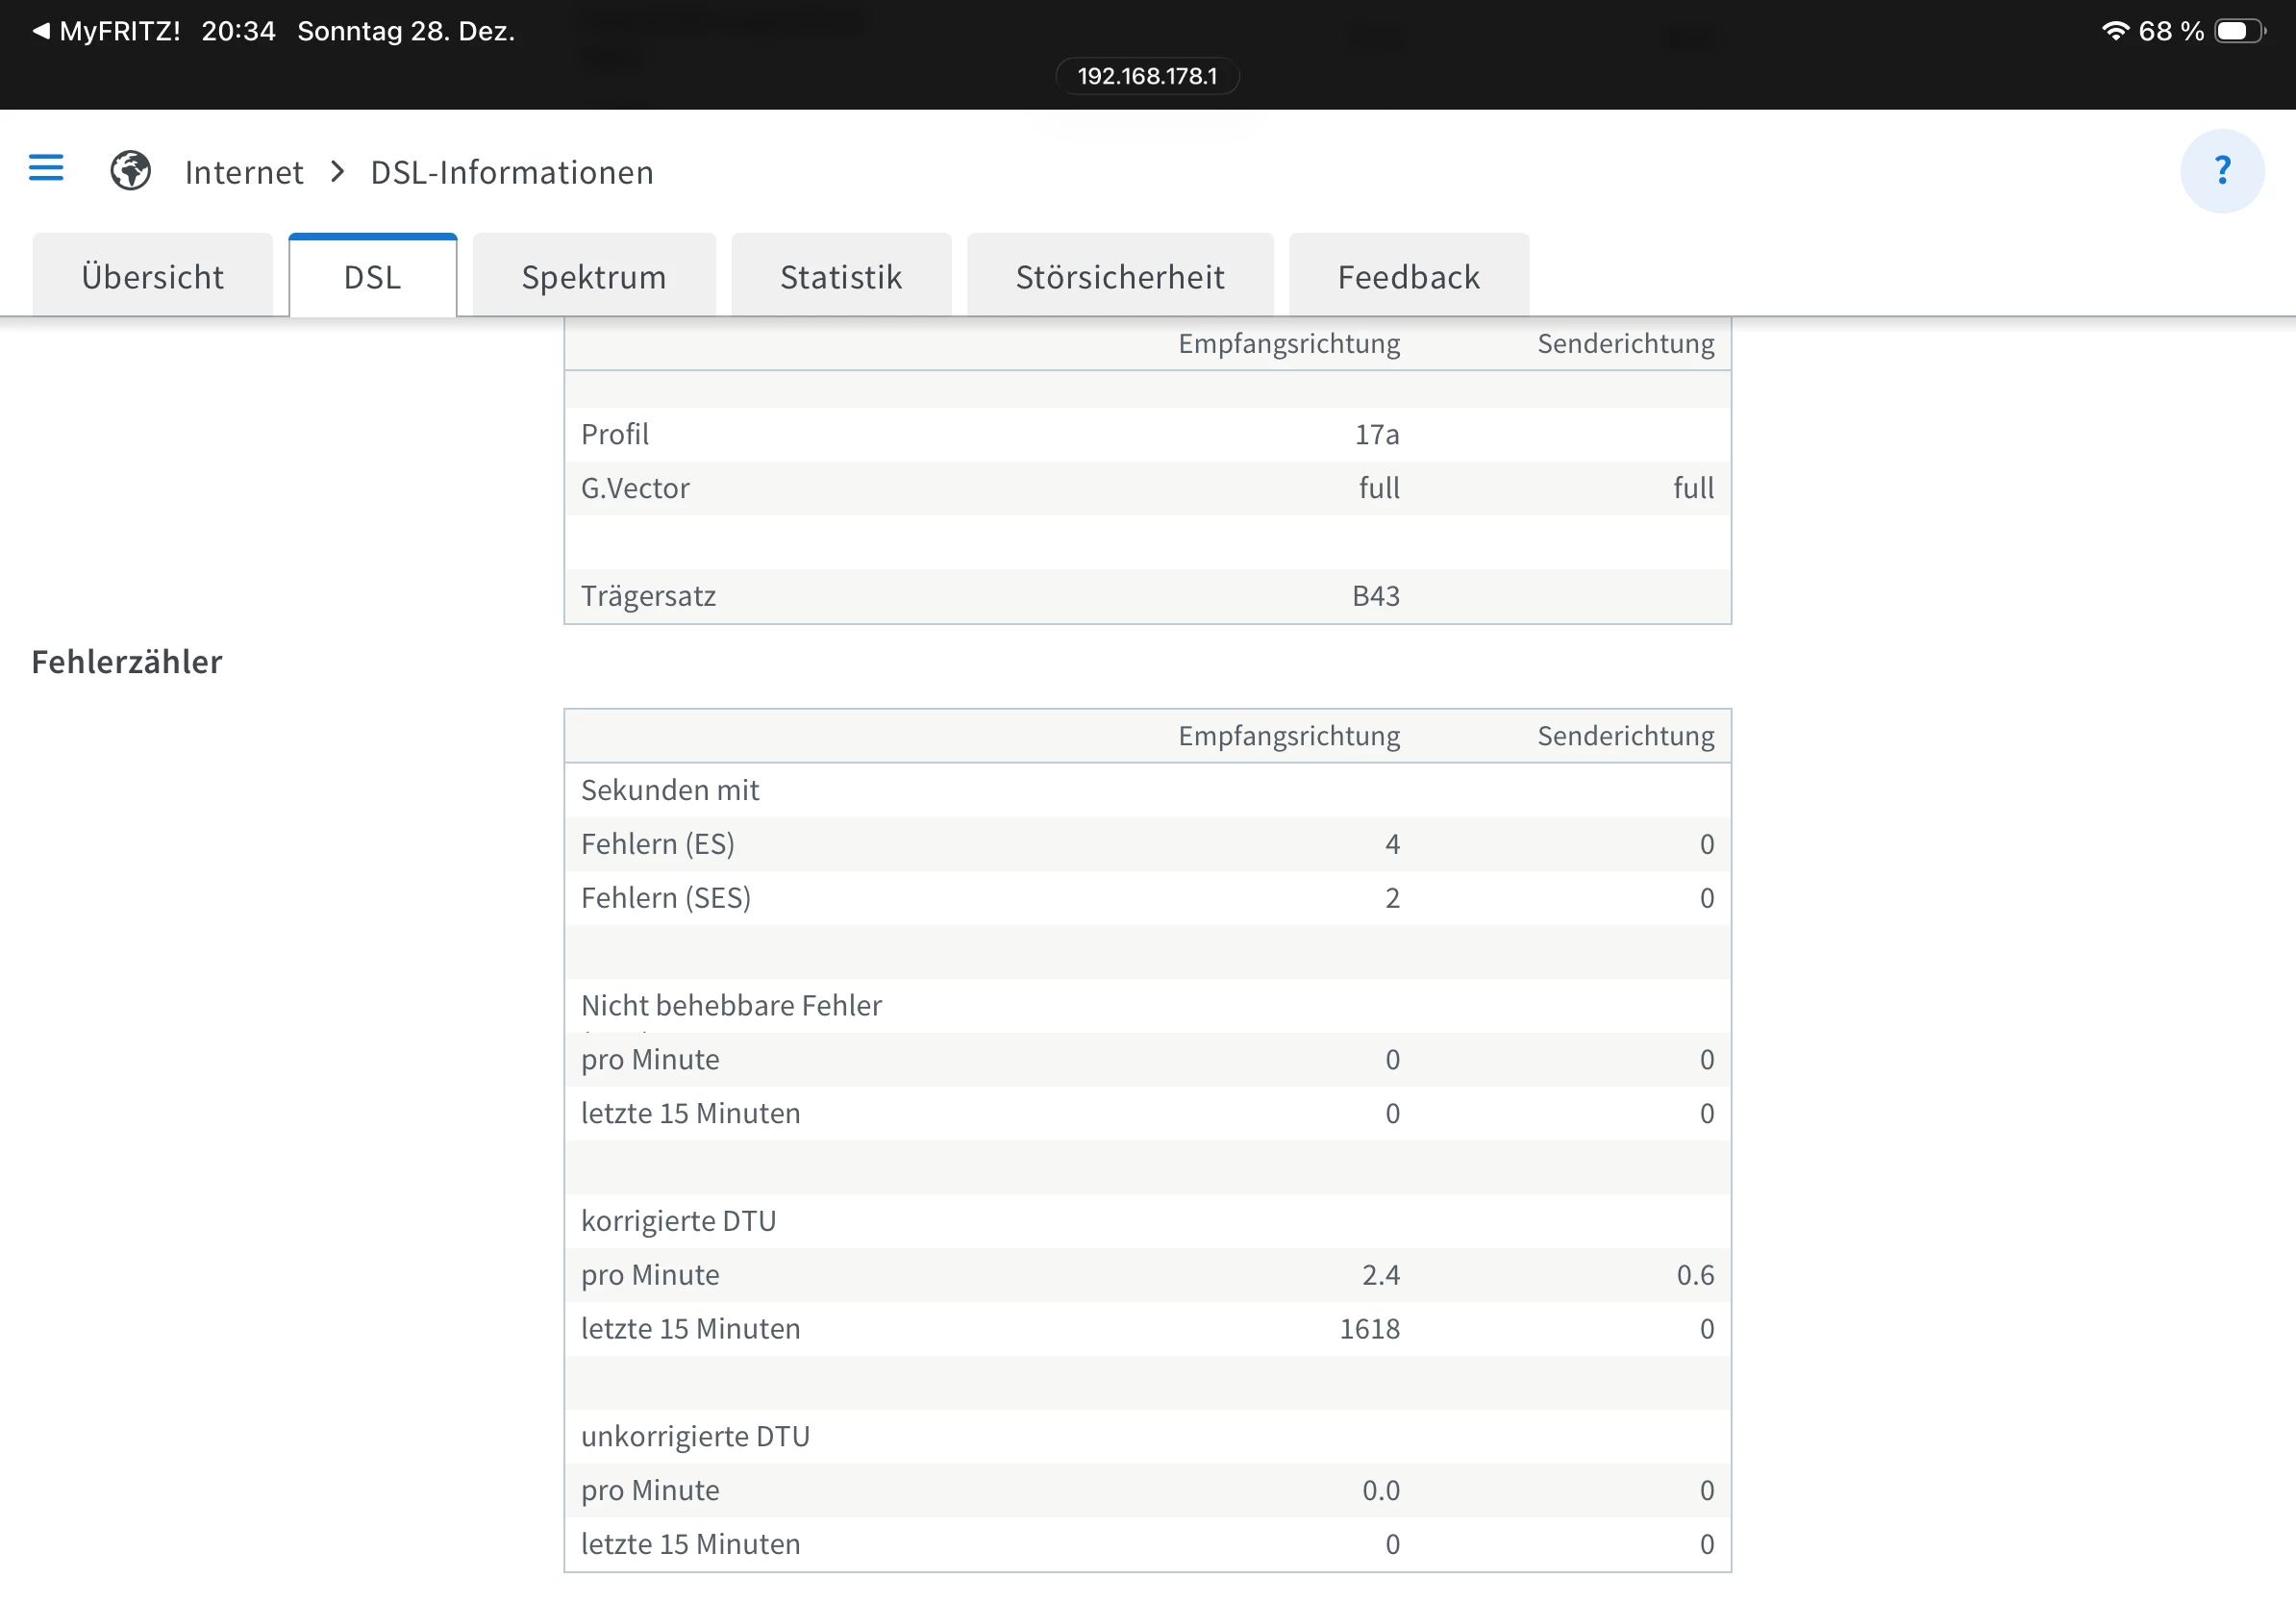The width and height of the screenshot is (2296, 1604).
Task: Click the DSL-Informationen breadcrumb text
Action: click(512, 172)
